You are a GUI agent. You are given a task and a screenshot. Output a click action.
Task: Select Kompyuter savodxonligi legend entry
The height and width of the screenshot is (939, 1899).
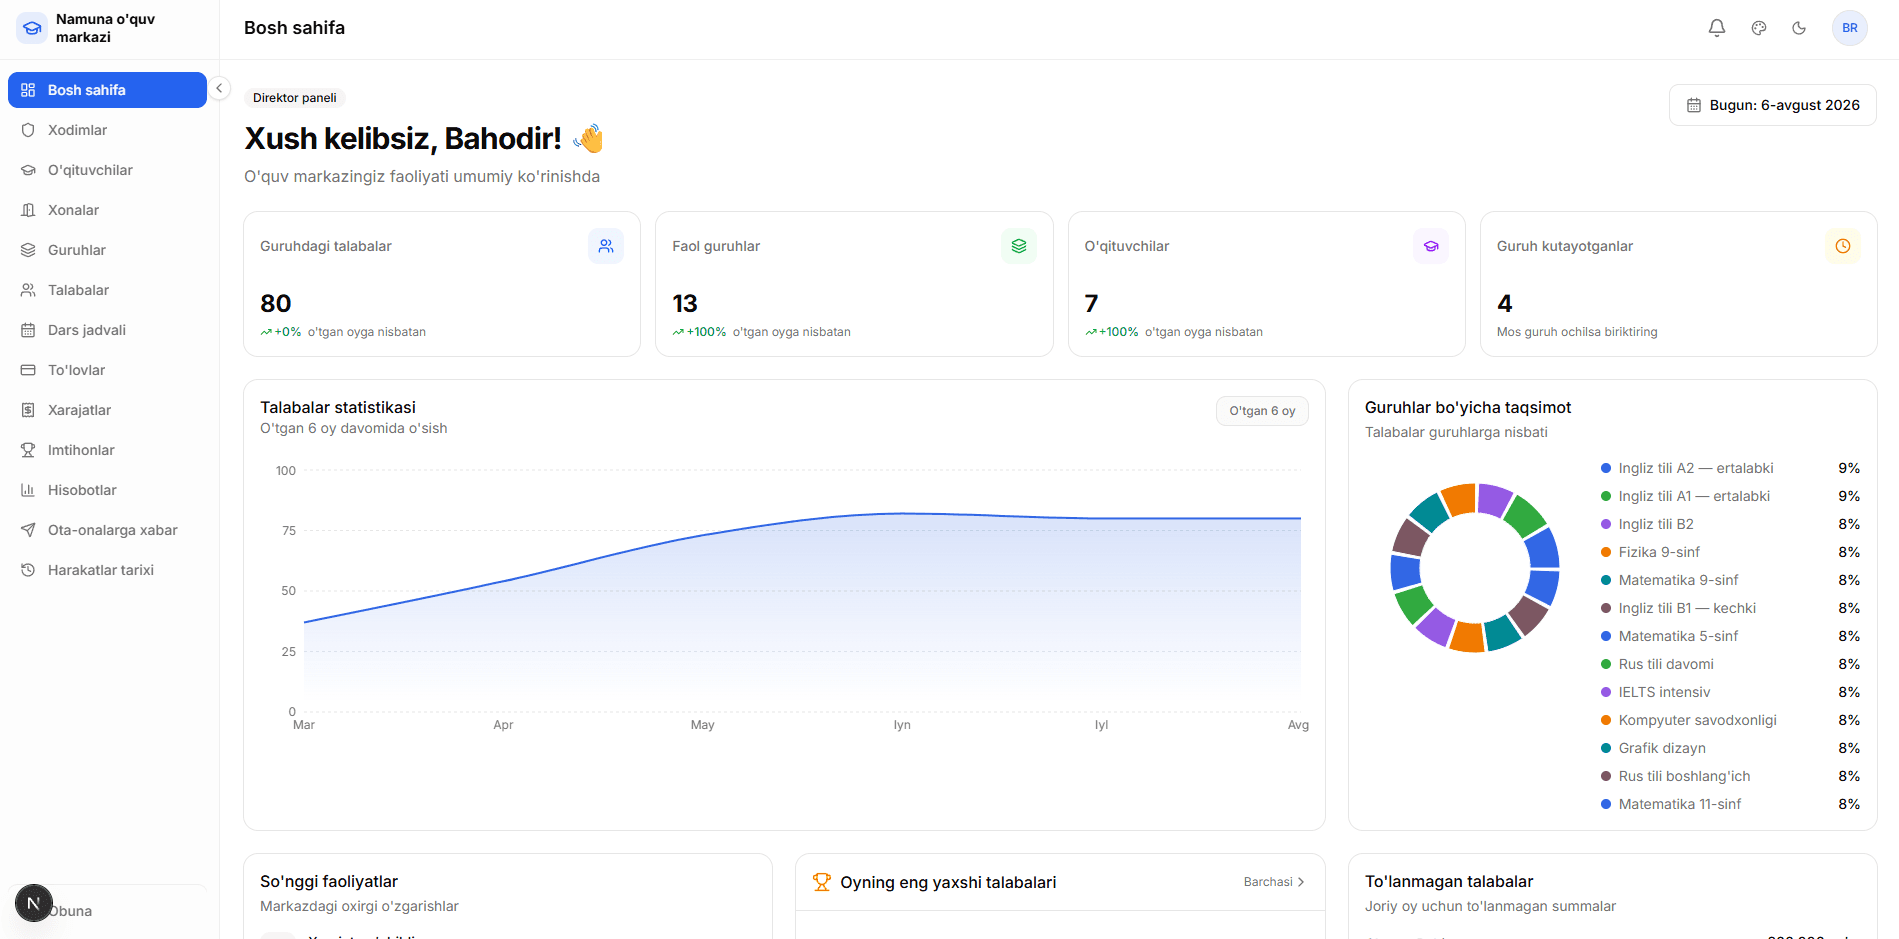point(1730,720)
